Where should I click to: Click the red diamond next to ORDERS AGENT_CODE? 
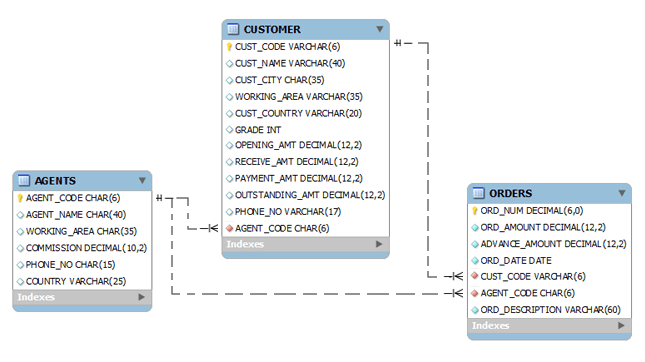click(475, 293)
